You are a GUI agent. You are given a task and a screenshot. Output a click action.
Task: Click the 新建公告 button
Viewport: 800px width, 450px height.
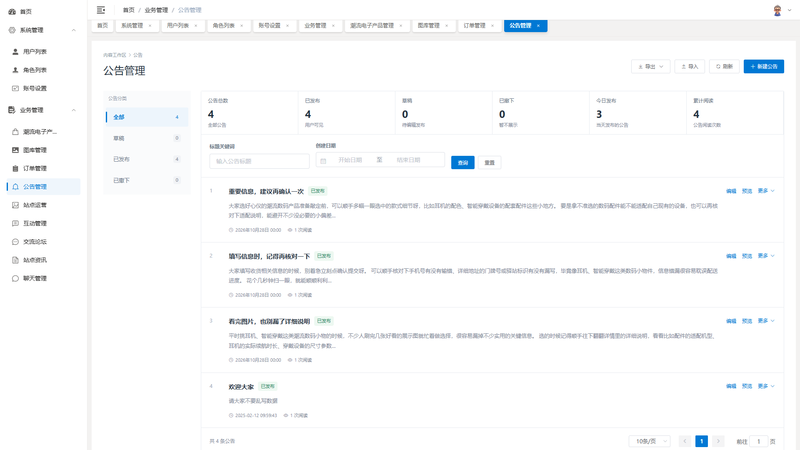[764, 66]
